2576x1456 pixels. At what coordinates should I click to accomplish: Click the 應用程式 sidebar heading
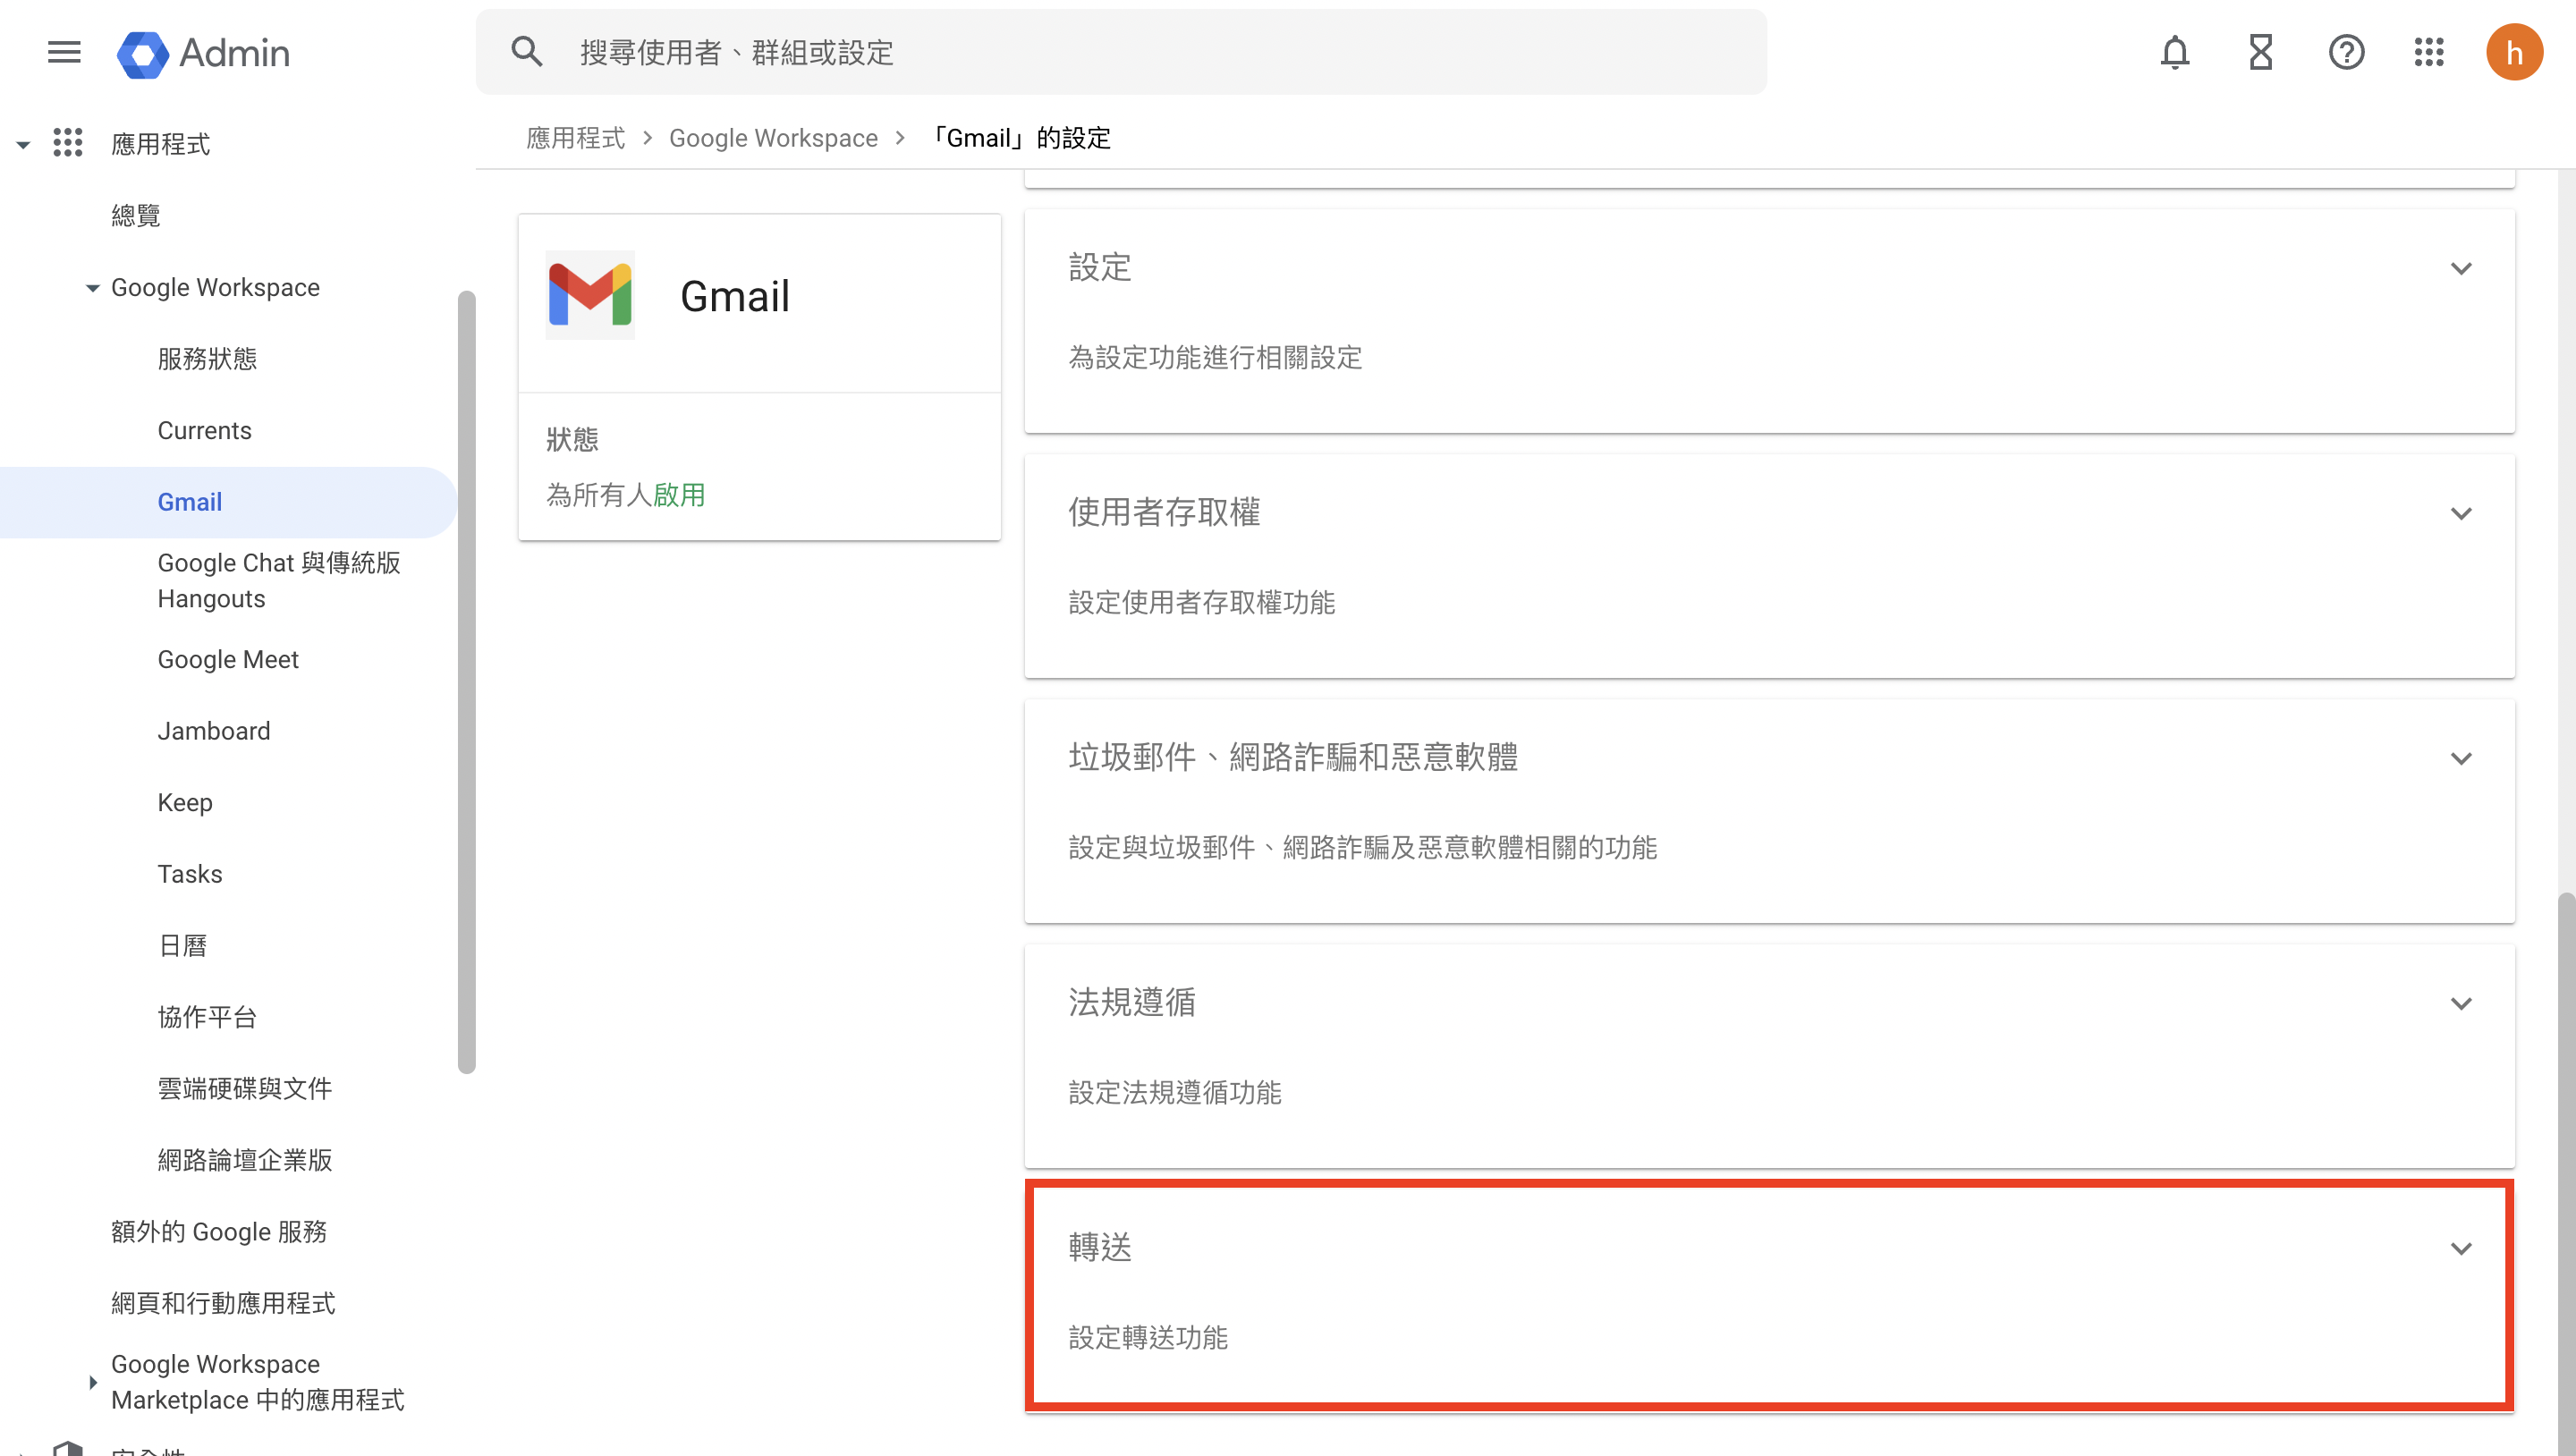pyautogui.click(x=160, y=144)
